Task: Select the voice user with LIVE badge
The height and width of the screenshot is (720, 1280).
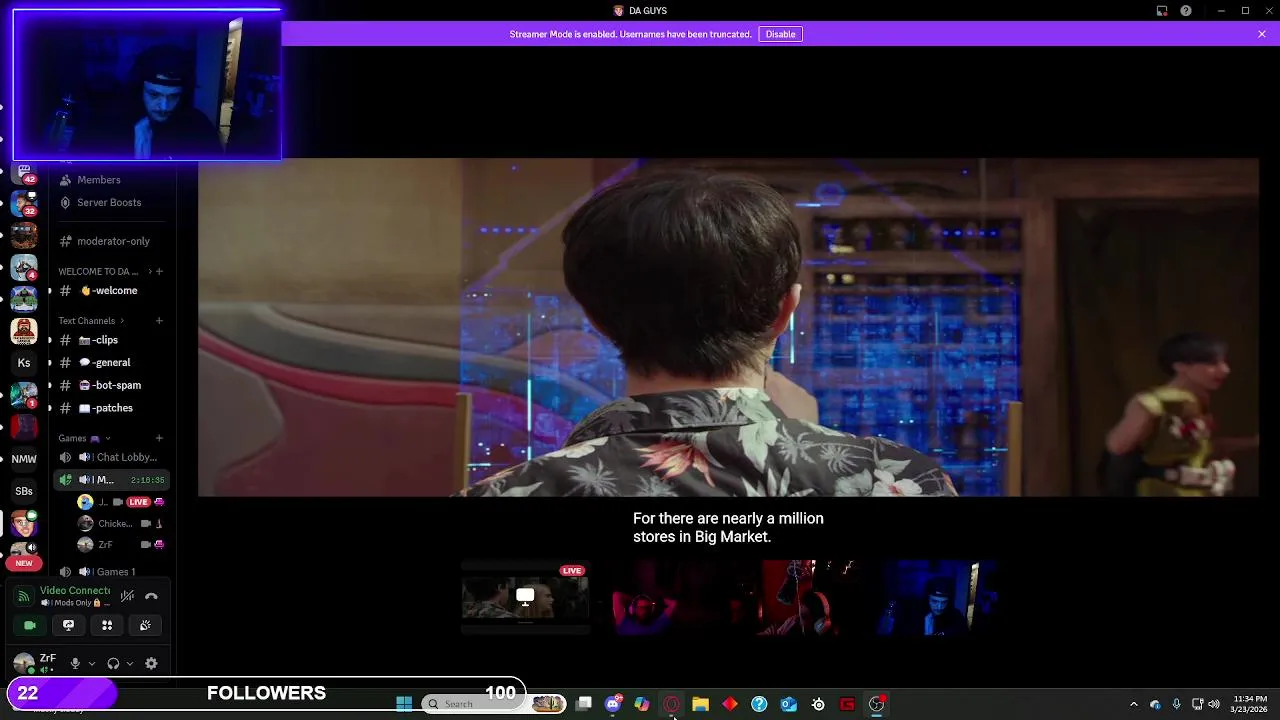Action: (120, 502)
